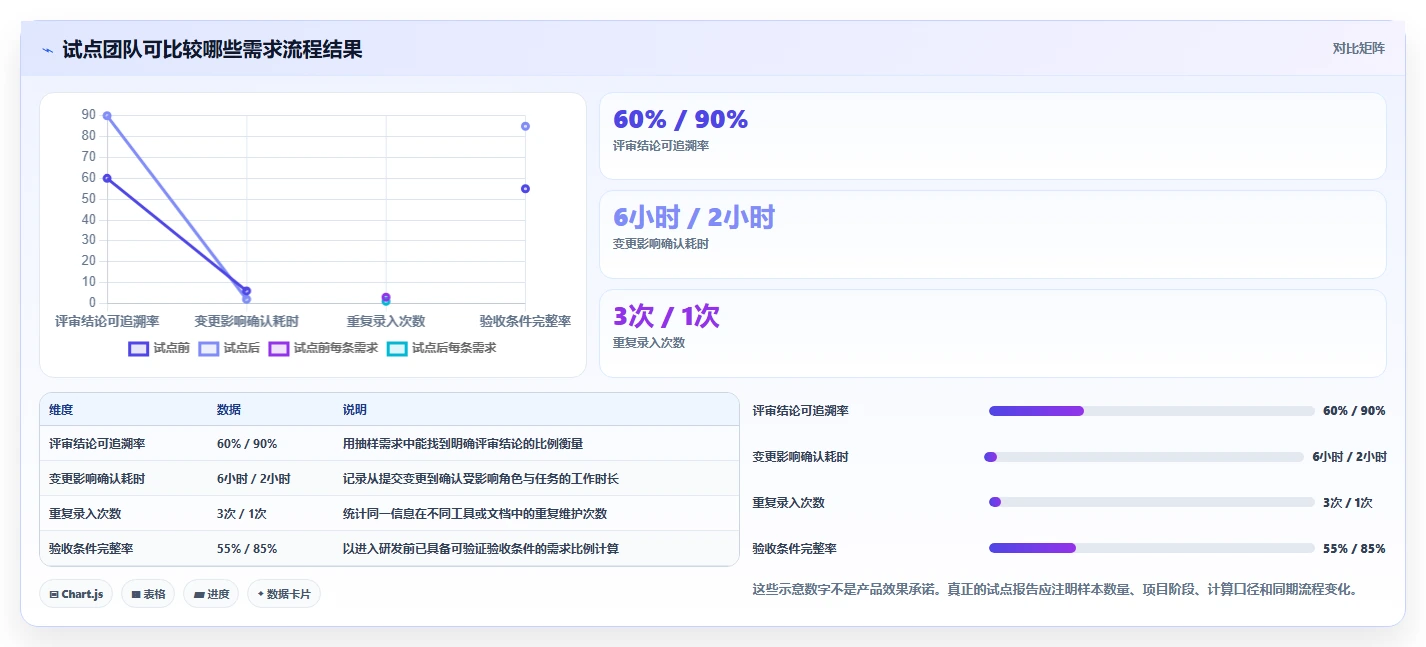Click the lightning icon beside the card title
Image resolution: width=1426 pixels, height=647 pixels.
pos(47,49)
